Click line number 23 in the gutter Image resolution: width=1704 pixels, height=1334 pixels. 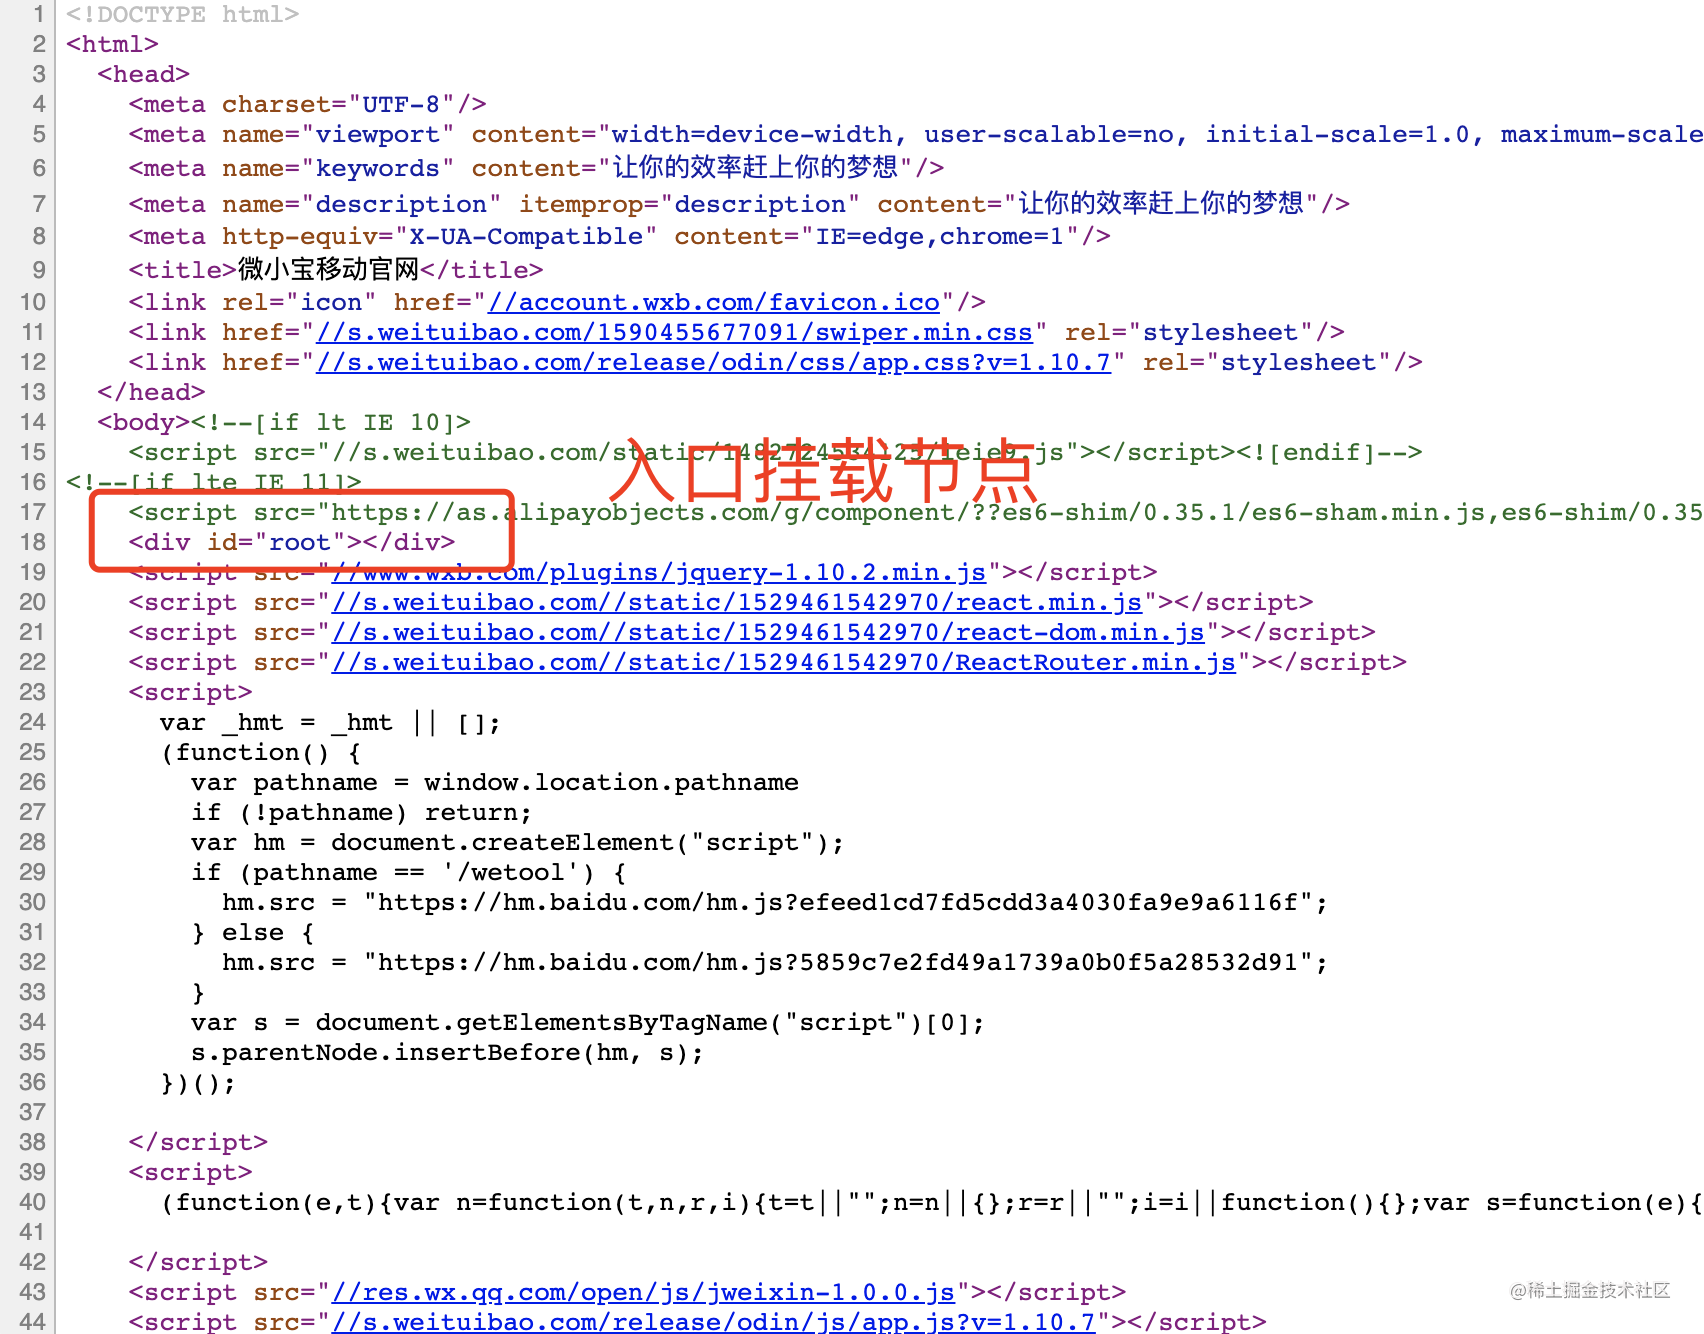tap(33, 692)
